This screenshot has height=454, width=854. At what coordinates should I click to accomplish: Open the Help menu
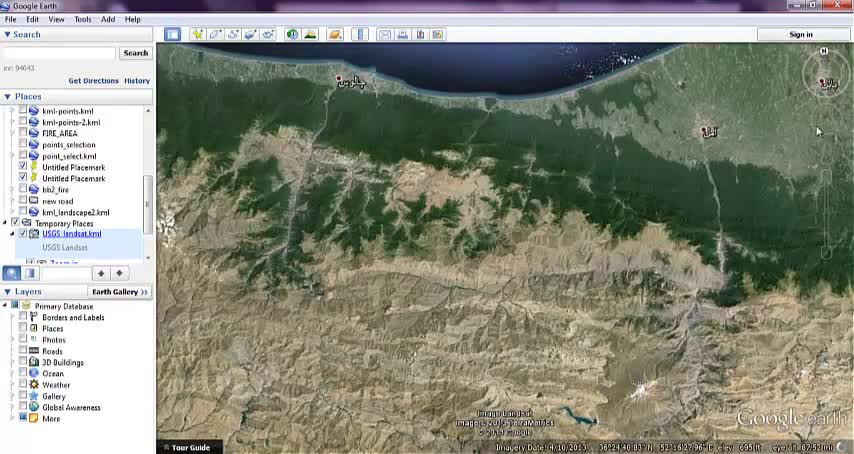pos(132,19)
